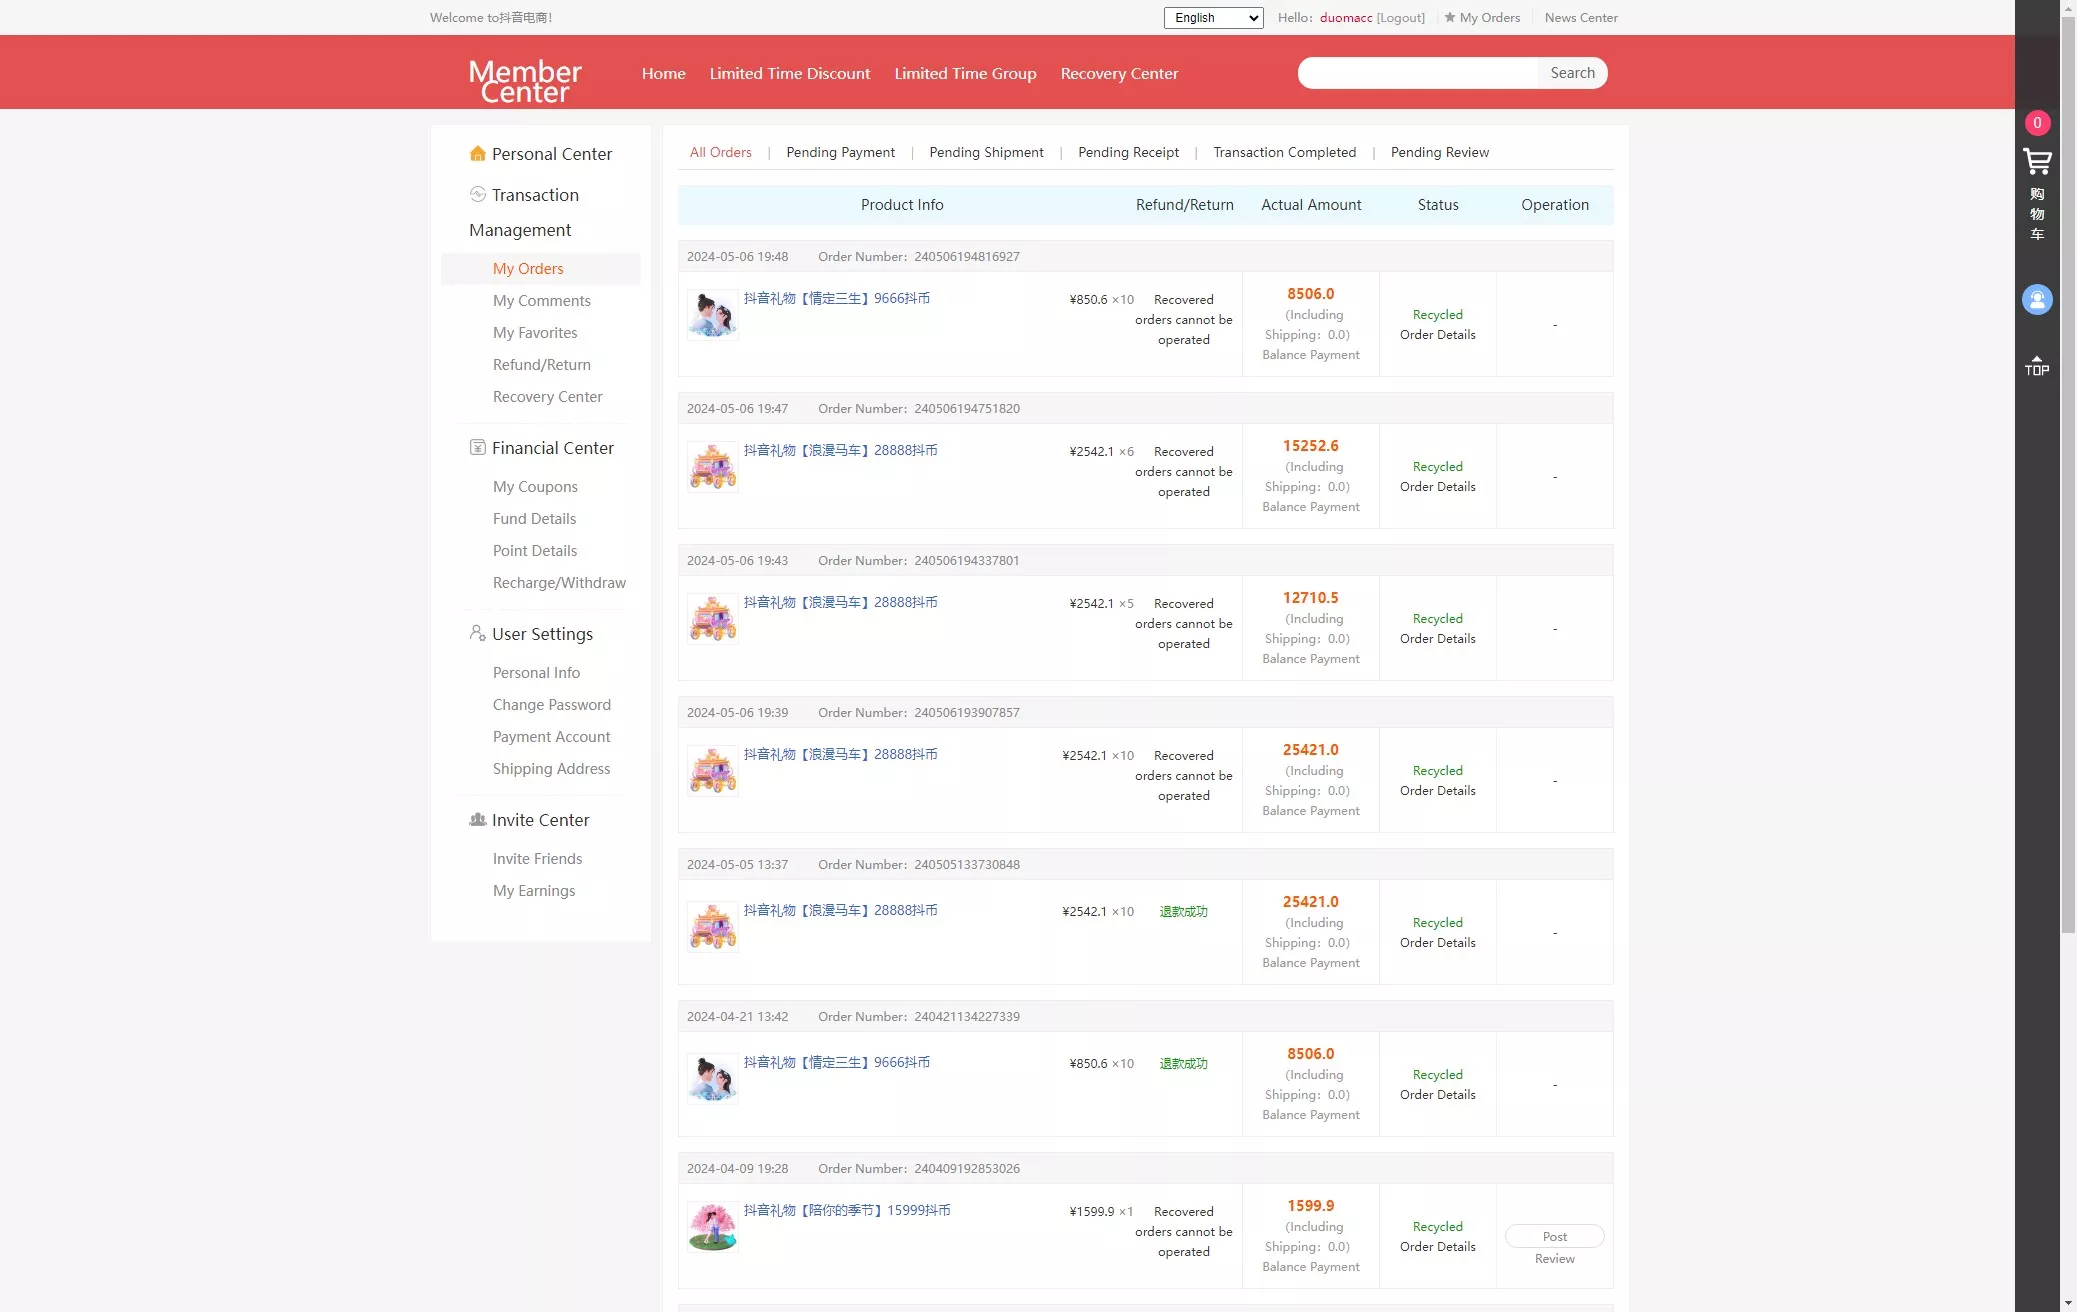Click the Personal Center home icon
The height and width of the screenshot is (1312, 2077).
[478, 154]
